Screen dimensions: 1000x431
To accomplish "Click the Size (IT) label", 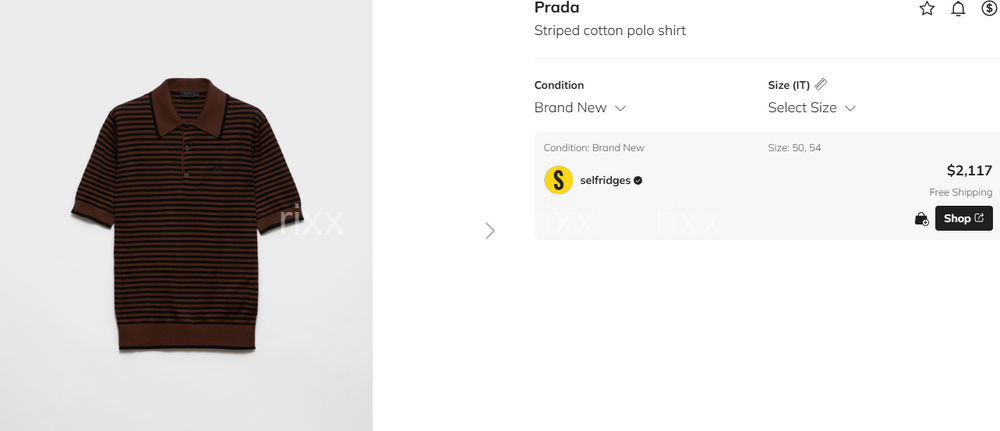I will (788, 85).
